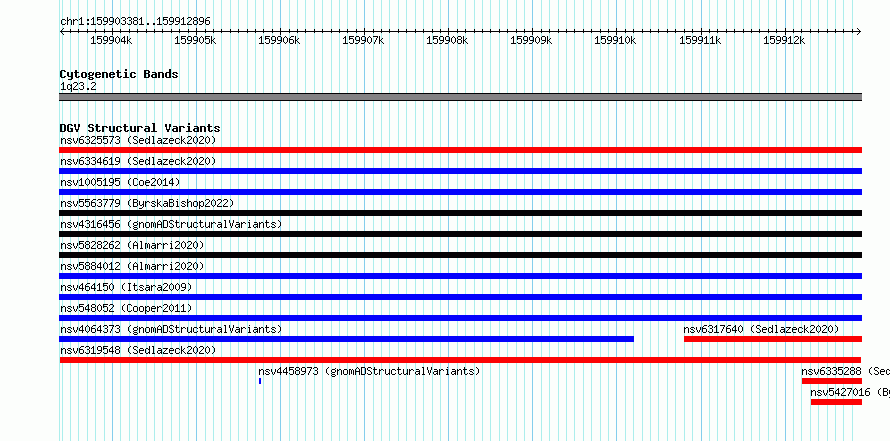Click the nsv5563779 (ByrskaBishop2022) label

147,203
